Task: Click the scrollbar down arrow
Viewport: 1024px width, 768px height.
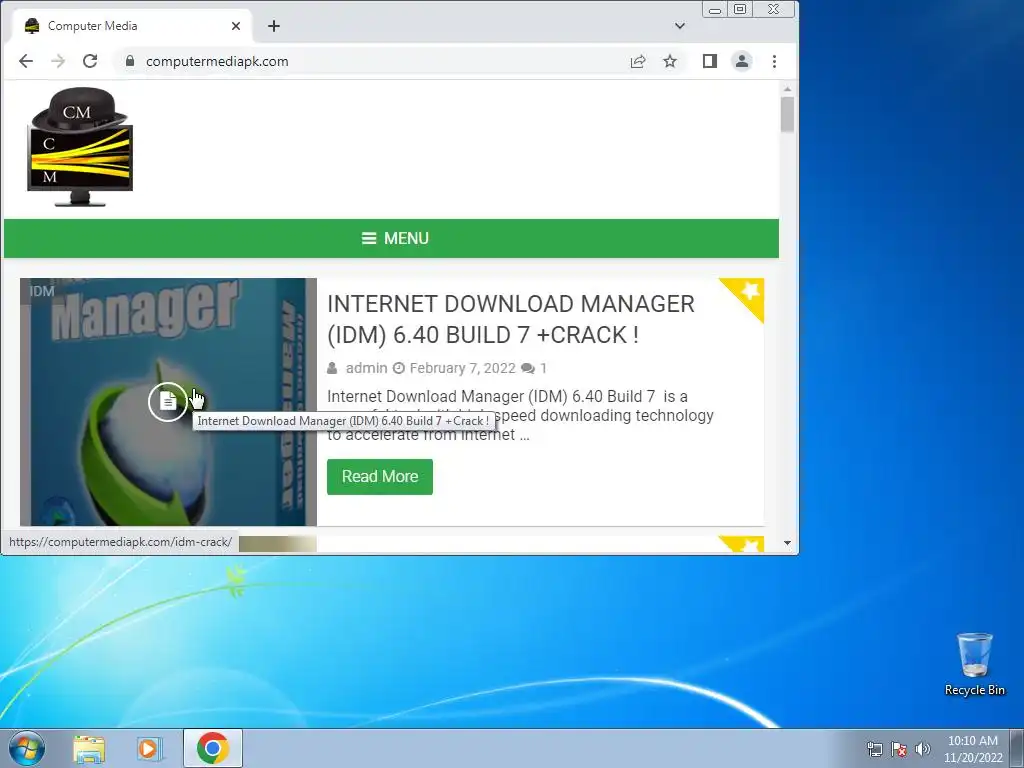Action: [788, 543]
